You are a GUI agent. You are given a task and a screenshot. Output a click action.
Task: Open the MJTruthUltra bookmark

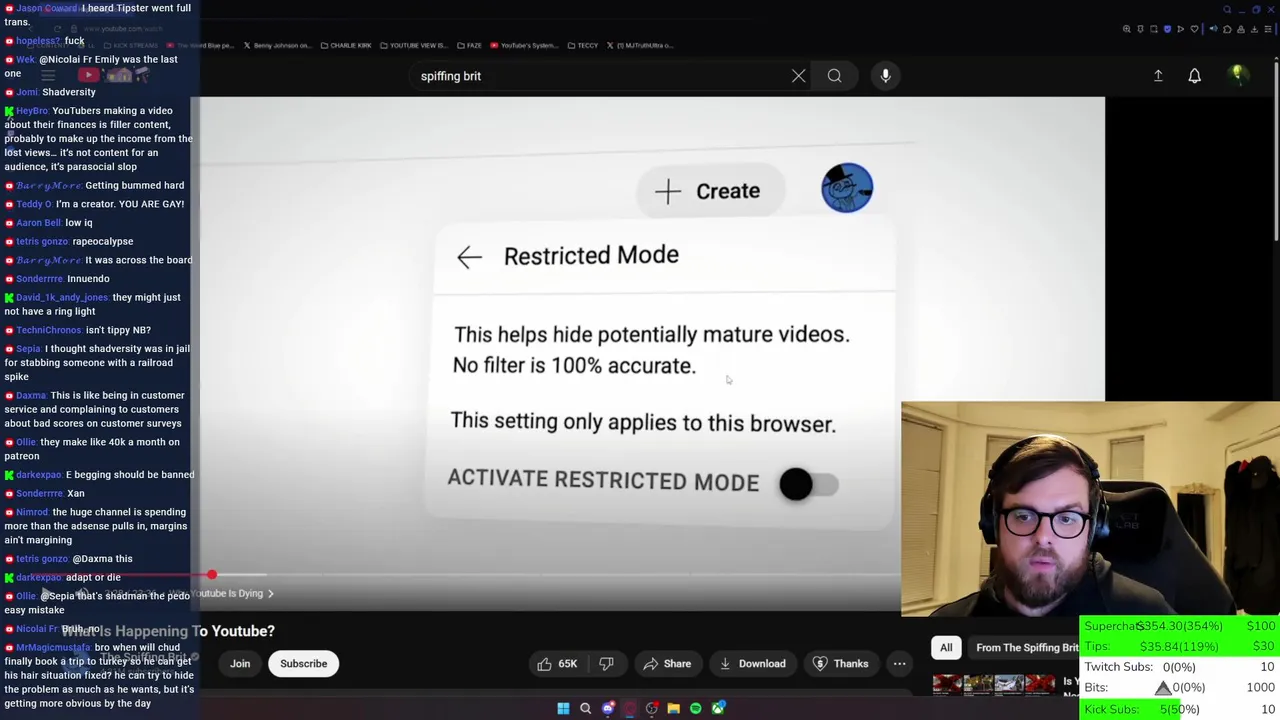[640, 45]
